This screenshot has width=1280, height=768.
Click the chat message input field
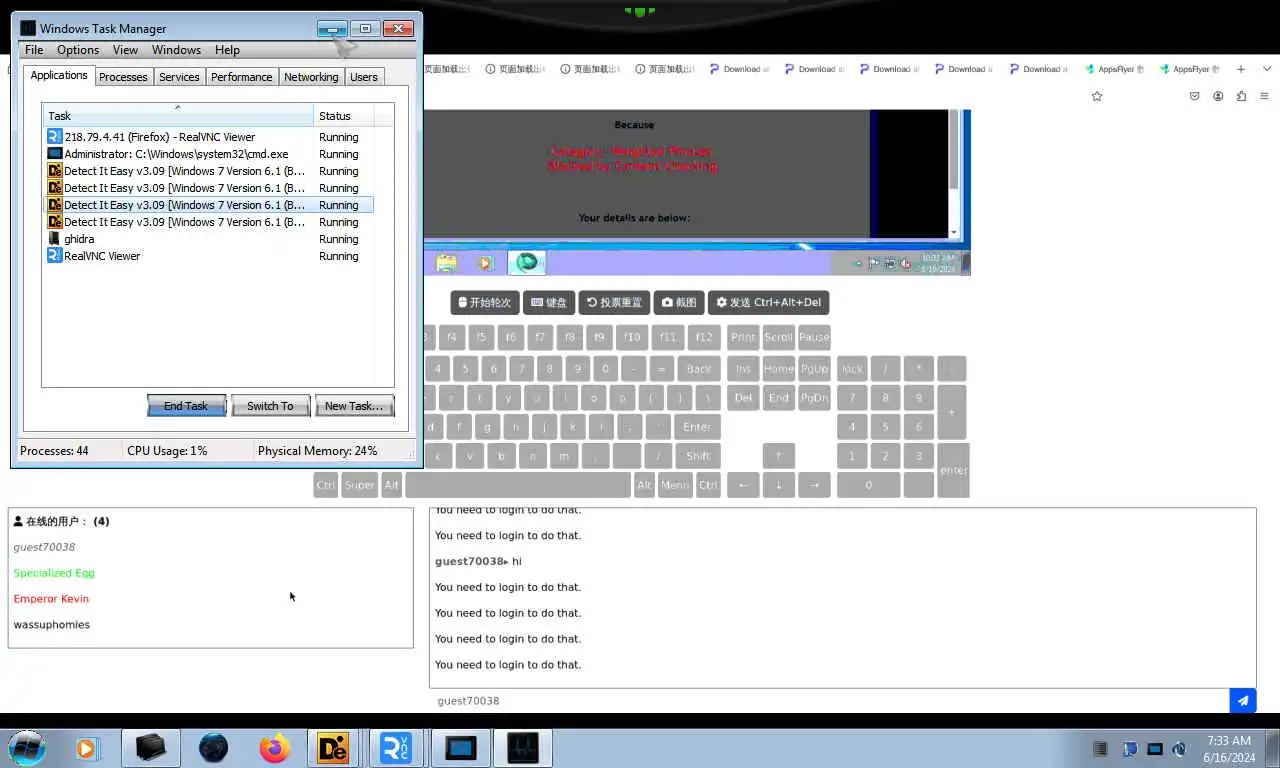point(829,701)
